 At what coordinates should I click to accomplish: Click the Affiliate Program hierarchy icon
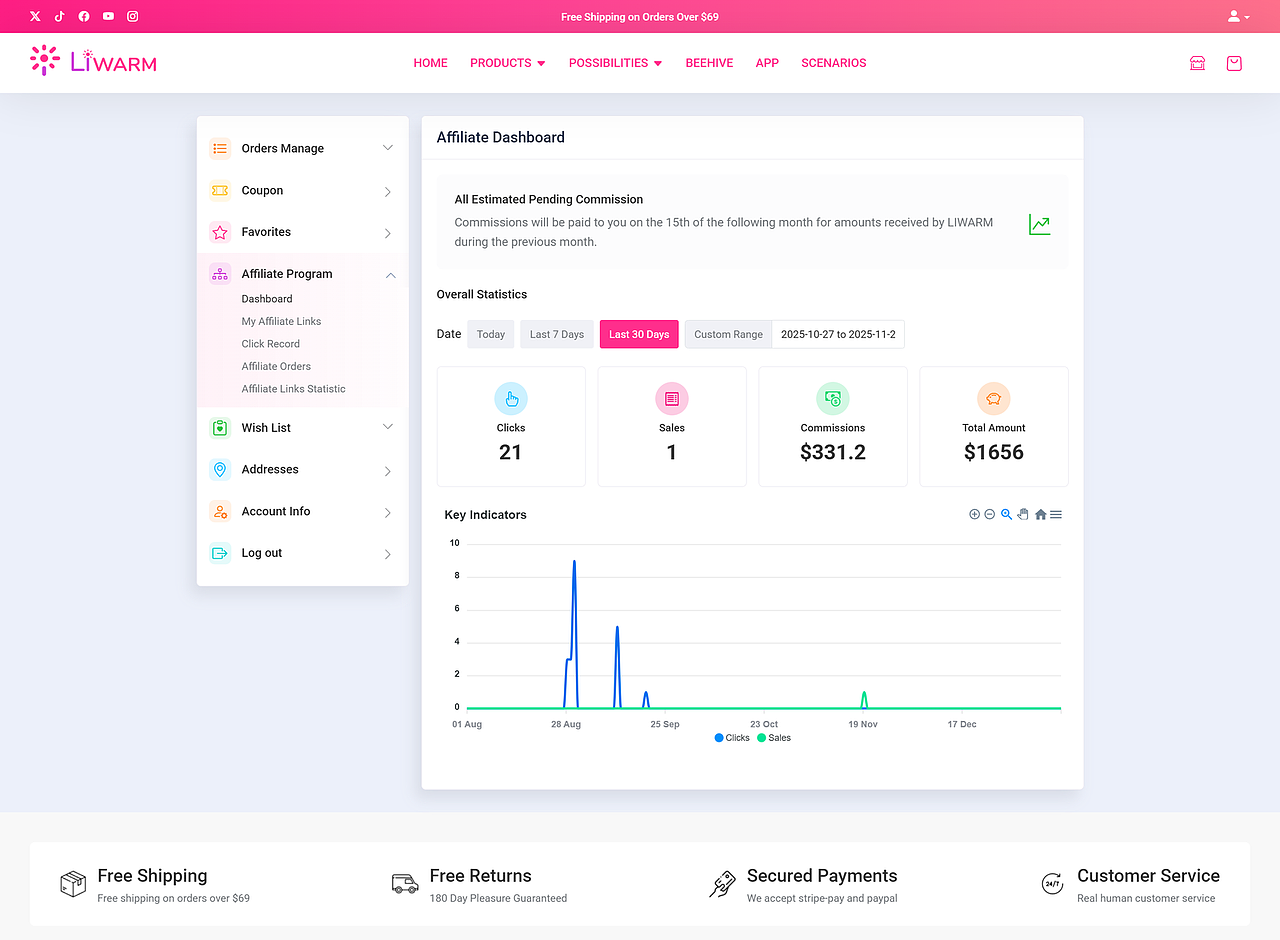click(x=220, y=274)
